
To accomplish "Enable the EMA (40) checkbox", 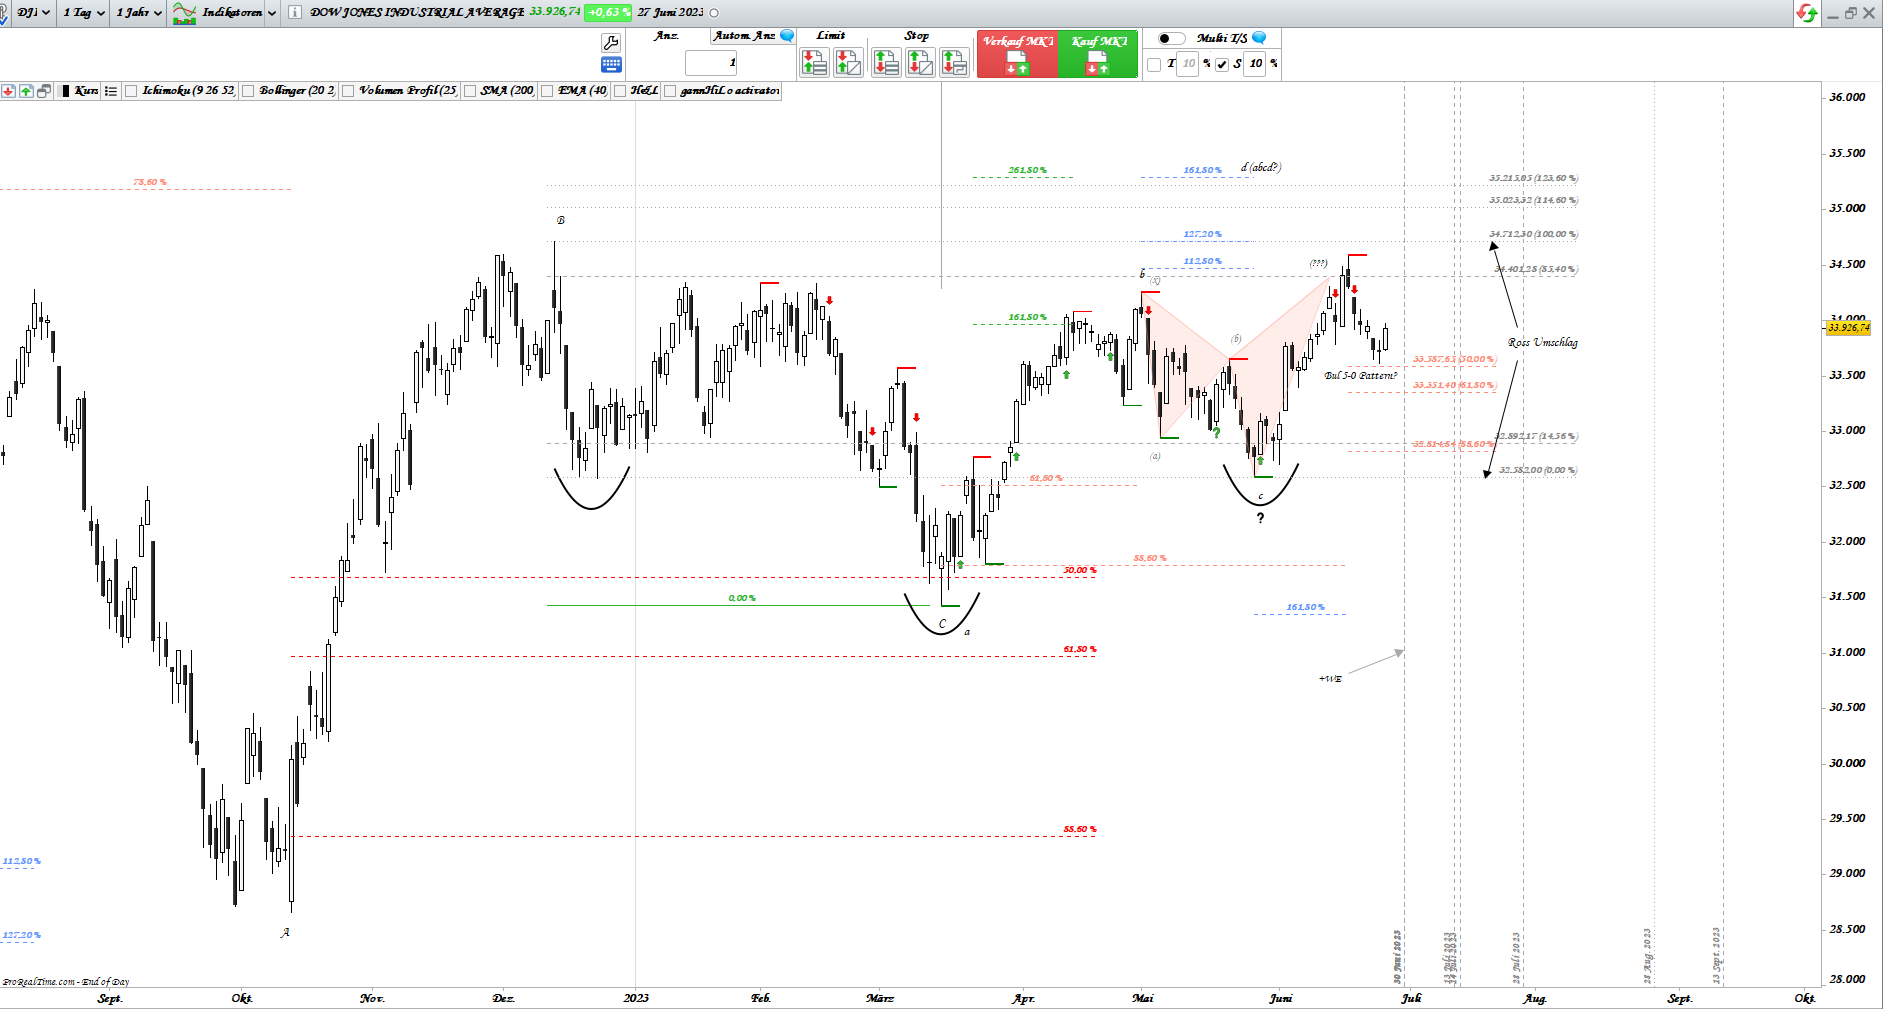I will click(547, 91).
